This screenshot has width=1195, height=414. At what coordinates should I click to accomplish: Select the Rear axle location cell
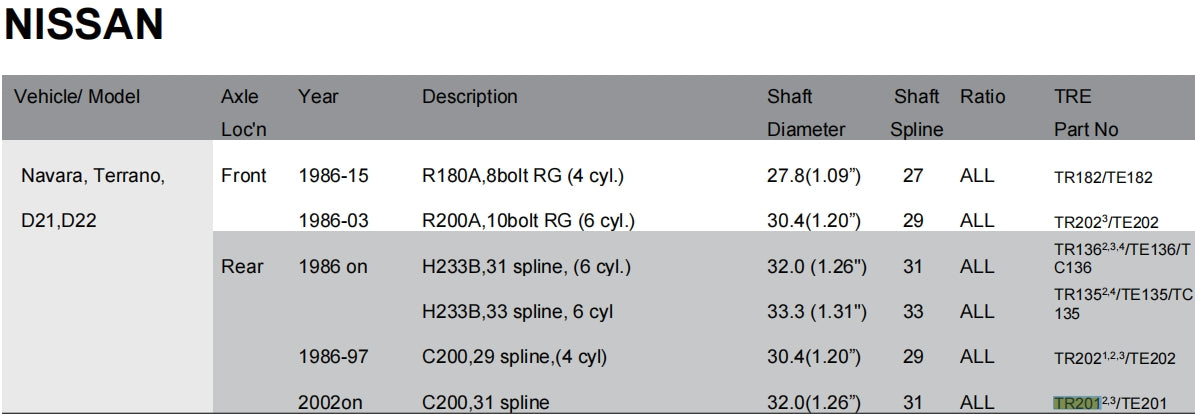tap(242, 266)
